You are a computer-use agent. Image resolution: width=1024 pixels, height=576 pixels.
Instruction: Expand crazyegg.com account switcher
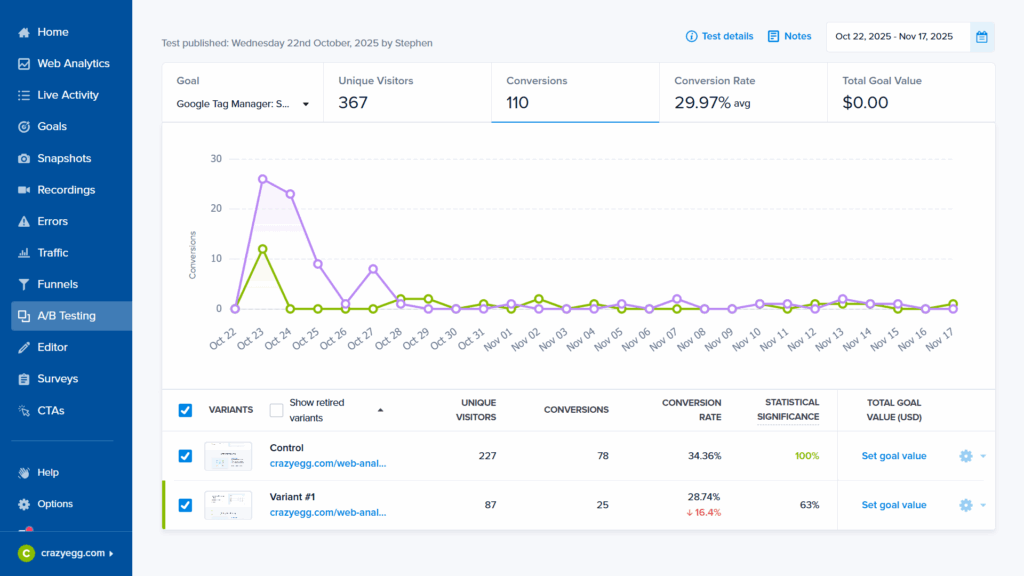point(65,553)
